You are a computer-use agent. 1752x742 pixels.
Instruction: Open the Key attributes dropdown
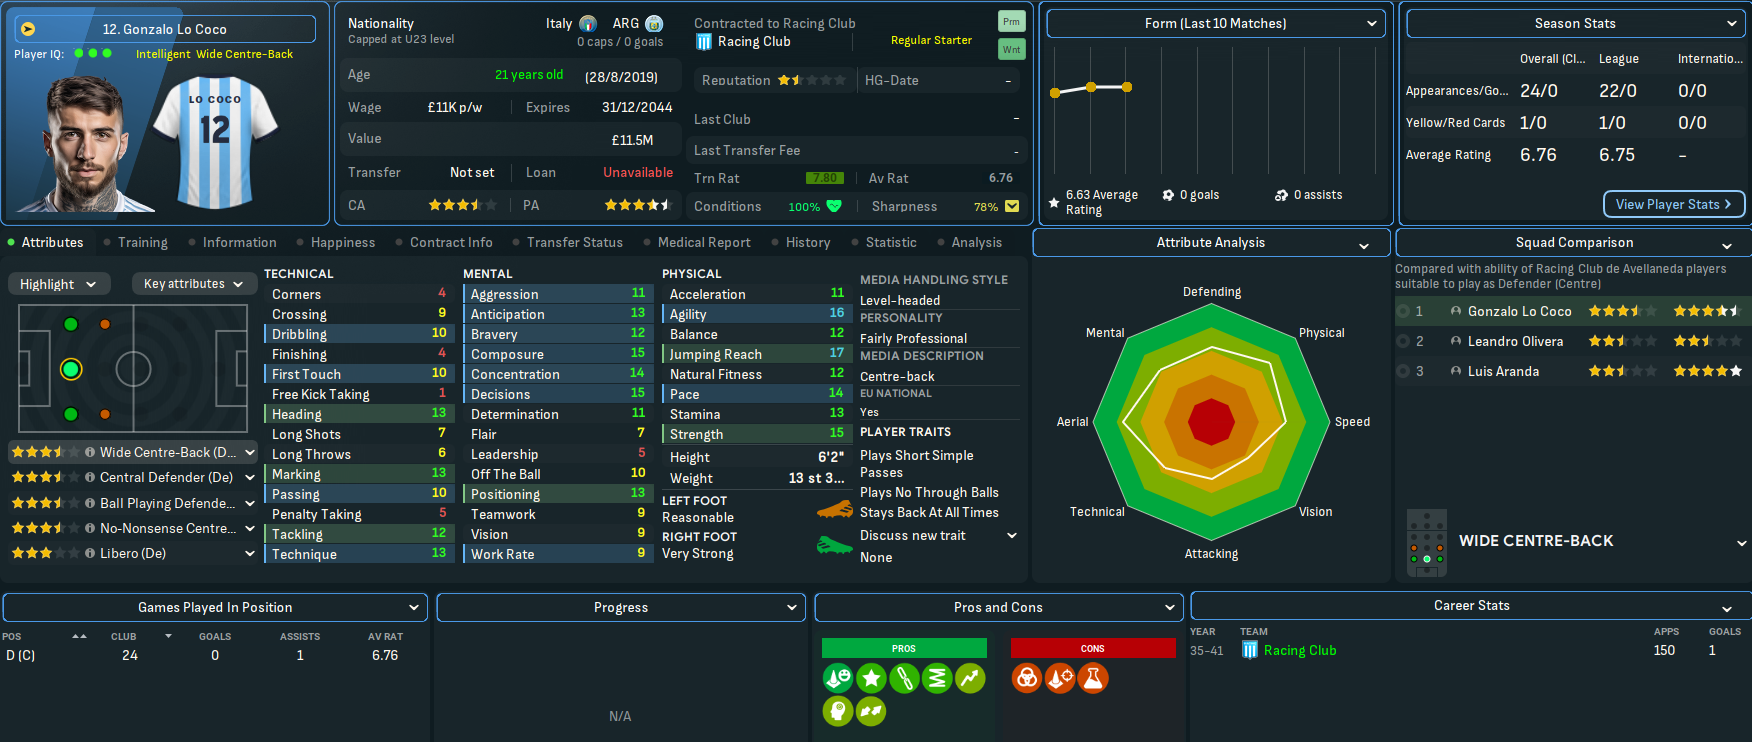pos(193,284)
